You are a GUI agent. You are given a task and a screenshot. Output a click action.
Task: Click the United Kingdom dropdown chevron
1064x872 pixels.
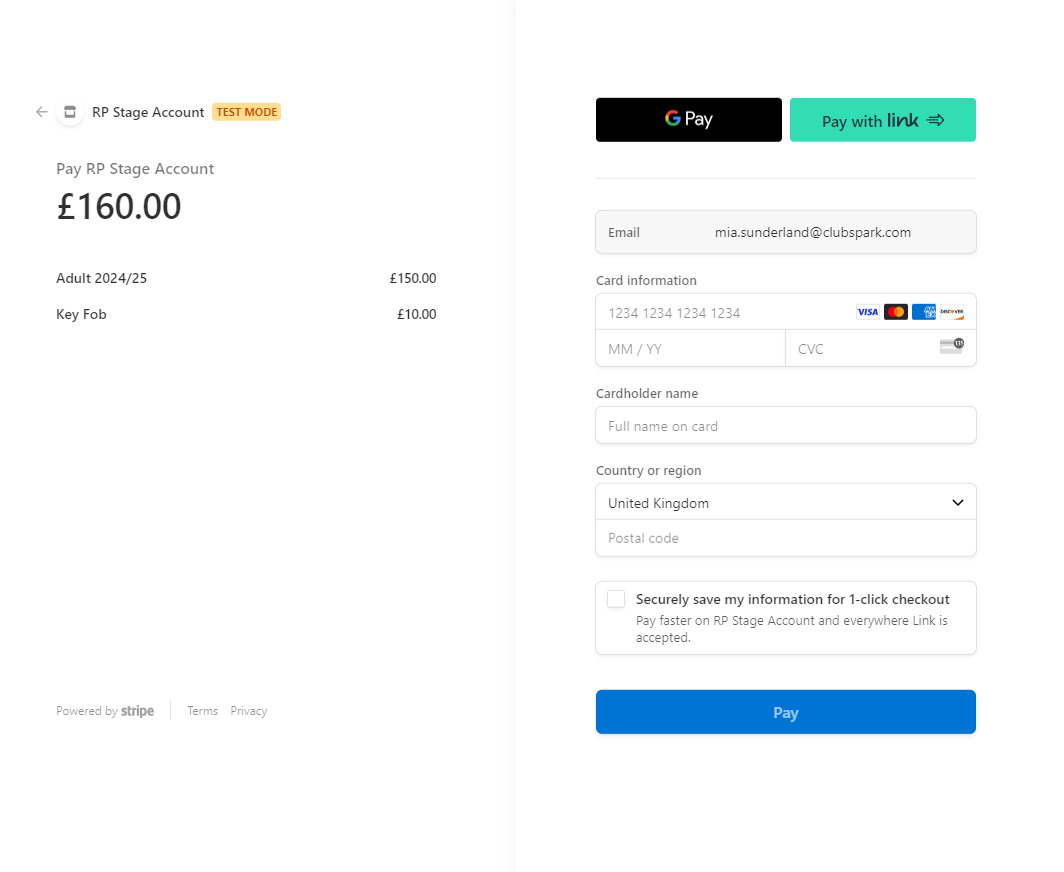click(957, 503)
